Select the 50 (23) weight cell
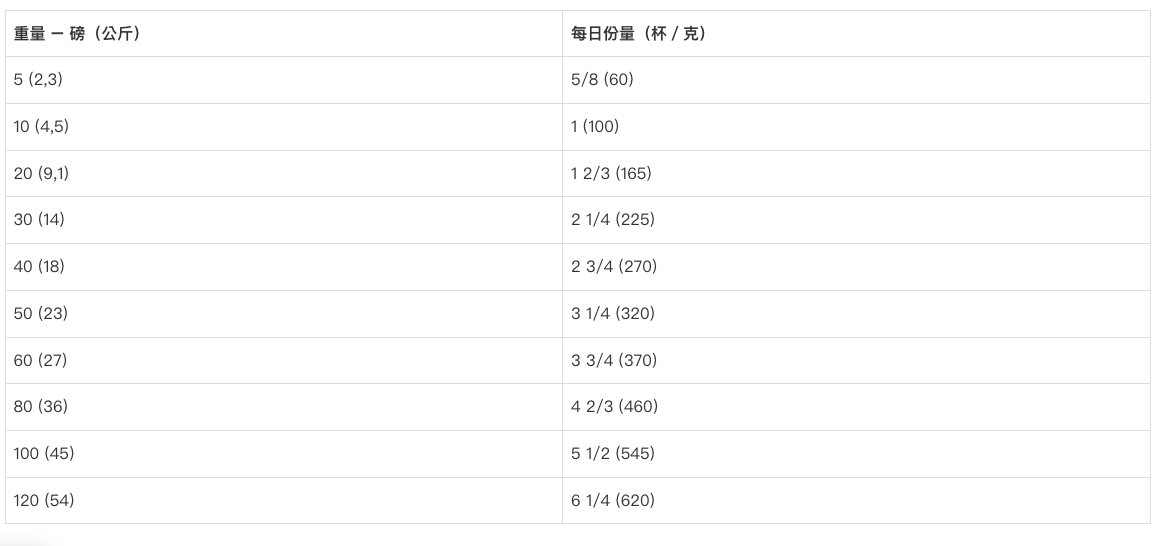Image resolution: width=1160 pixels, height=546 pixels. tap(41, 314)
